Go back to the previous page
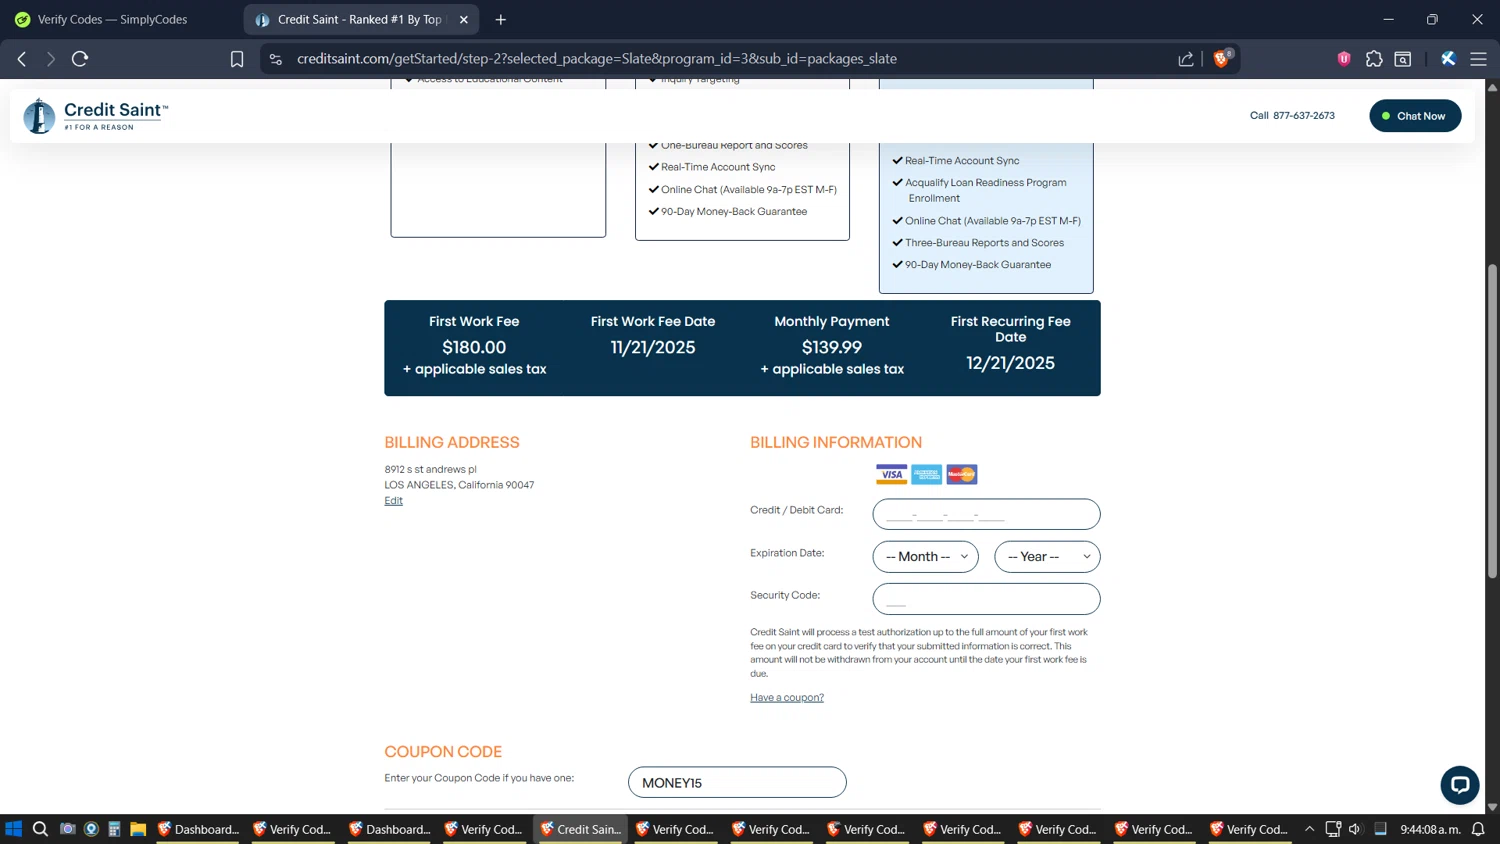1500x844 pixels. pos(22,59)
